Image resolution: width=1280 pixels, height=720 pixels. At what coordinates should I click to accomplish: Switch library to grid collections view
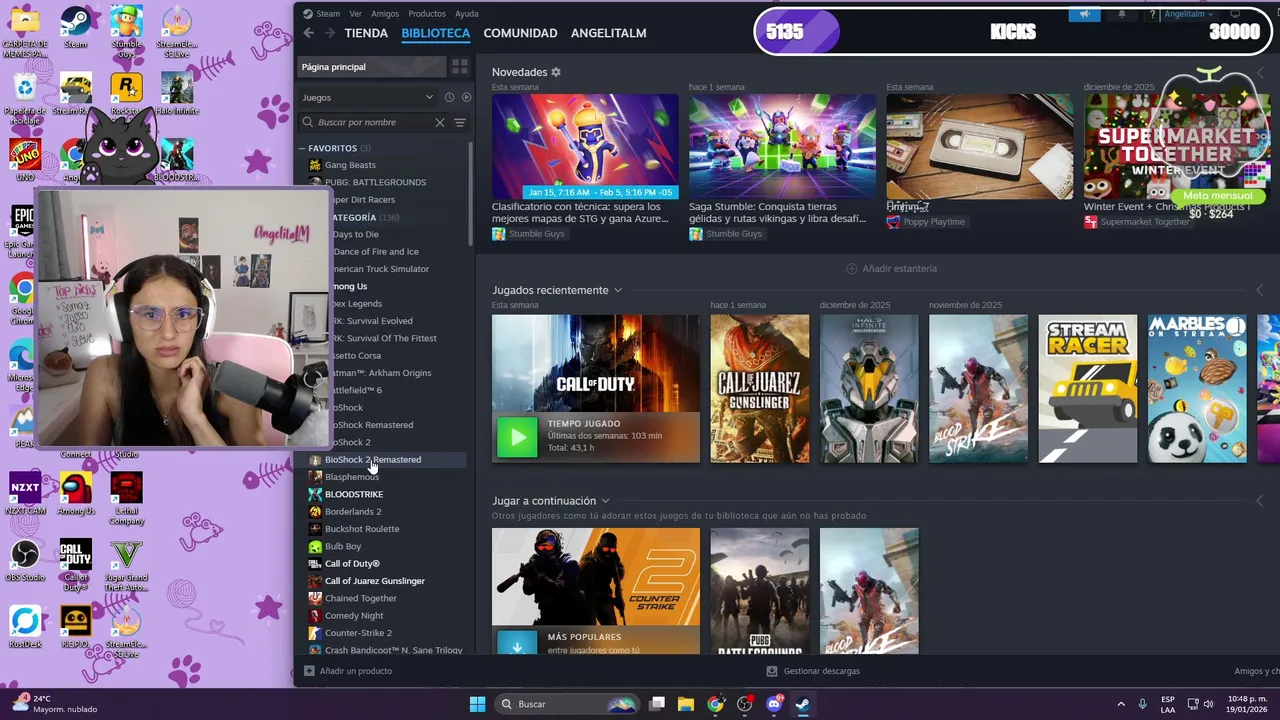click(460, 67)
